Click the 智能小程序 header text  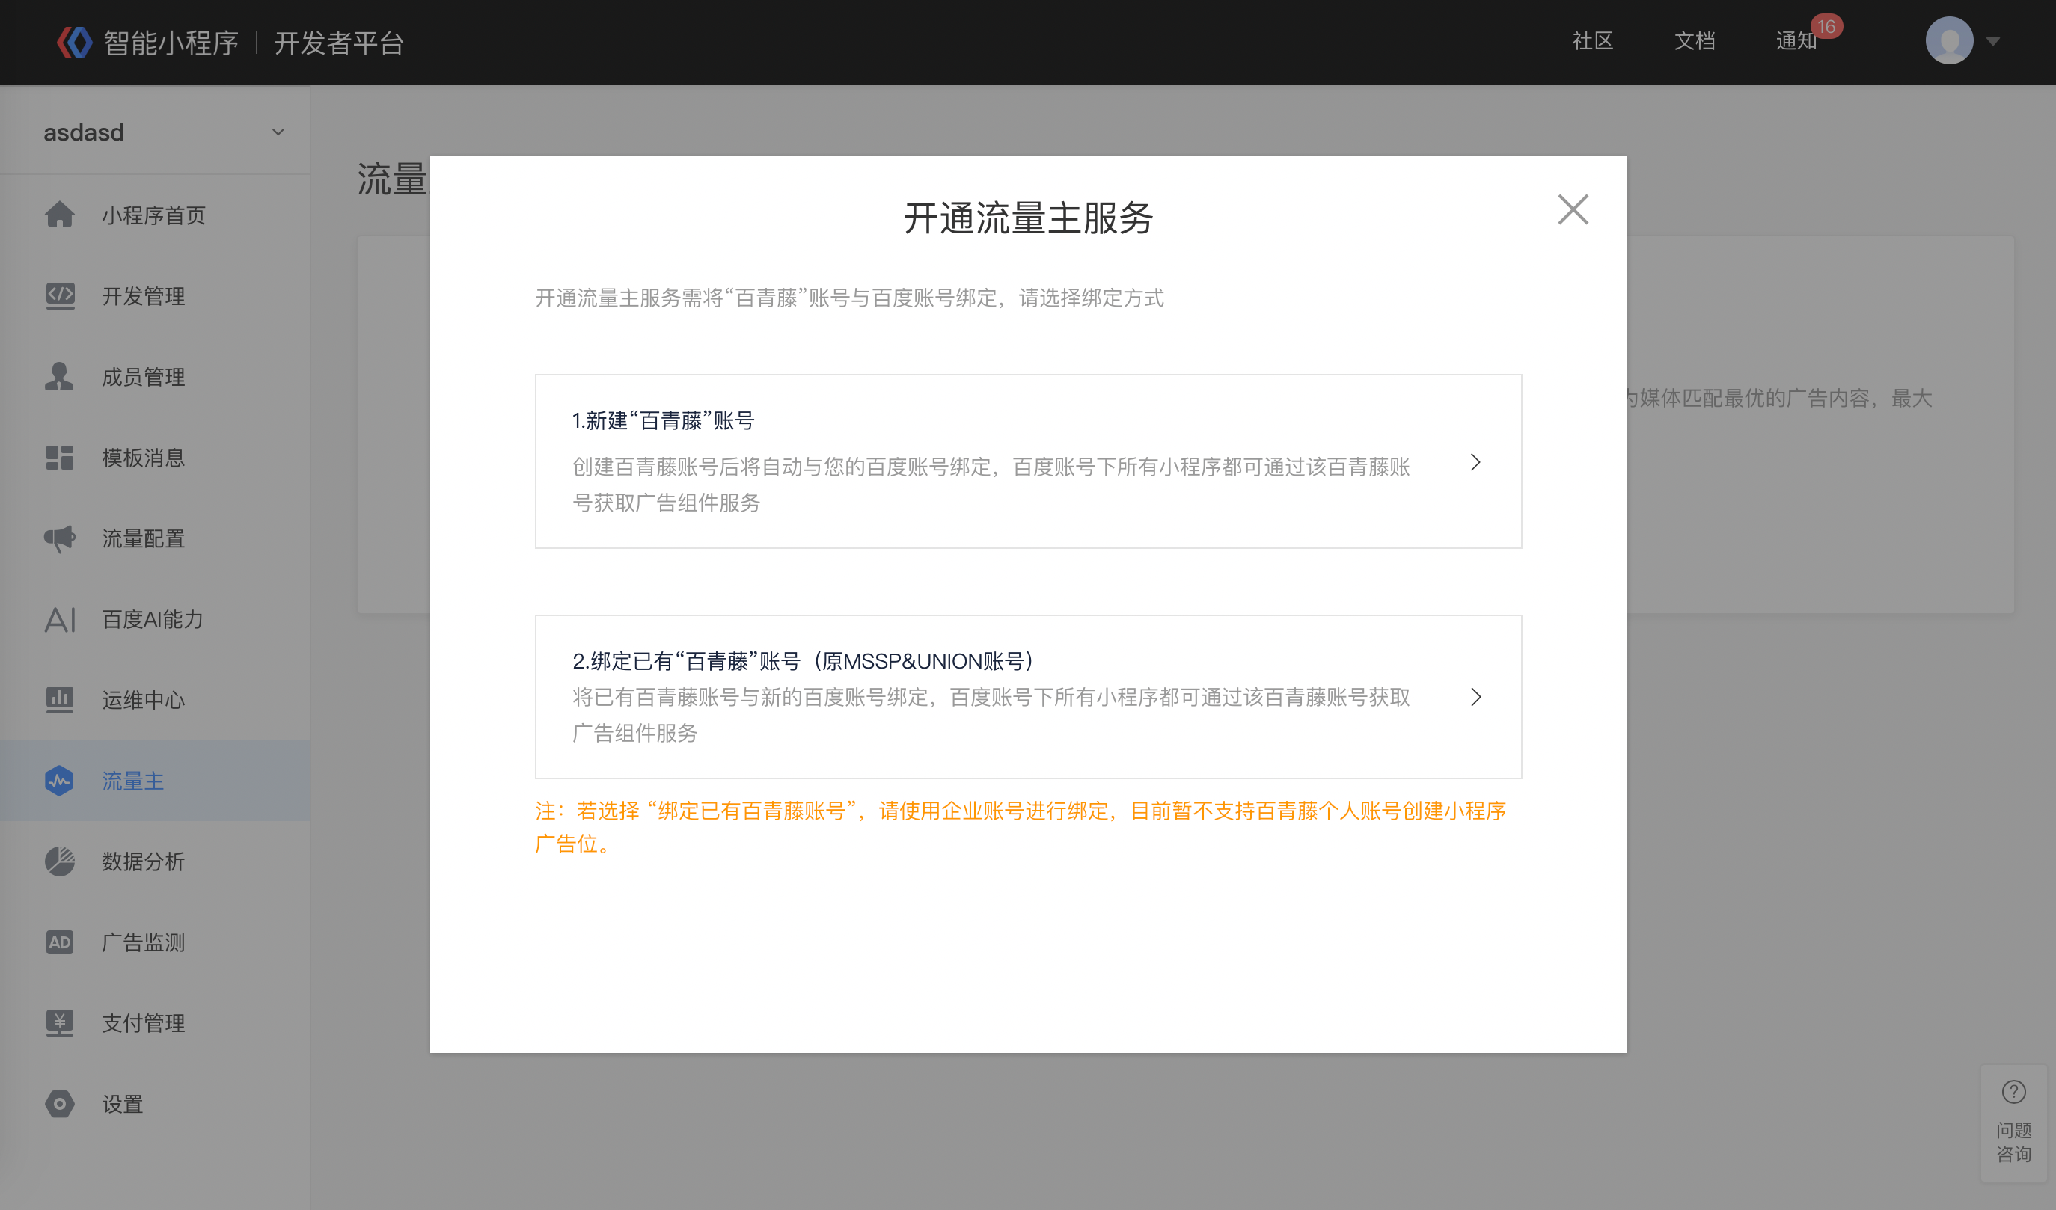point(171,43)
